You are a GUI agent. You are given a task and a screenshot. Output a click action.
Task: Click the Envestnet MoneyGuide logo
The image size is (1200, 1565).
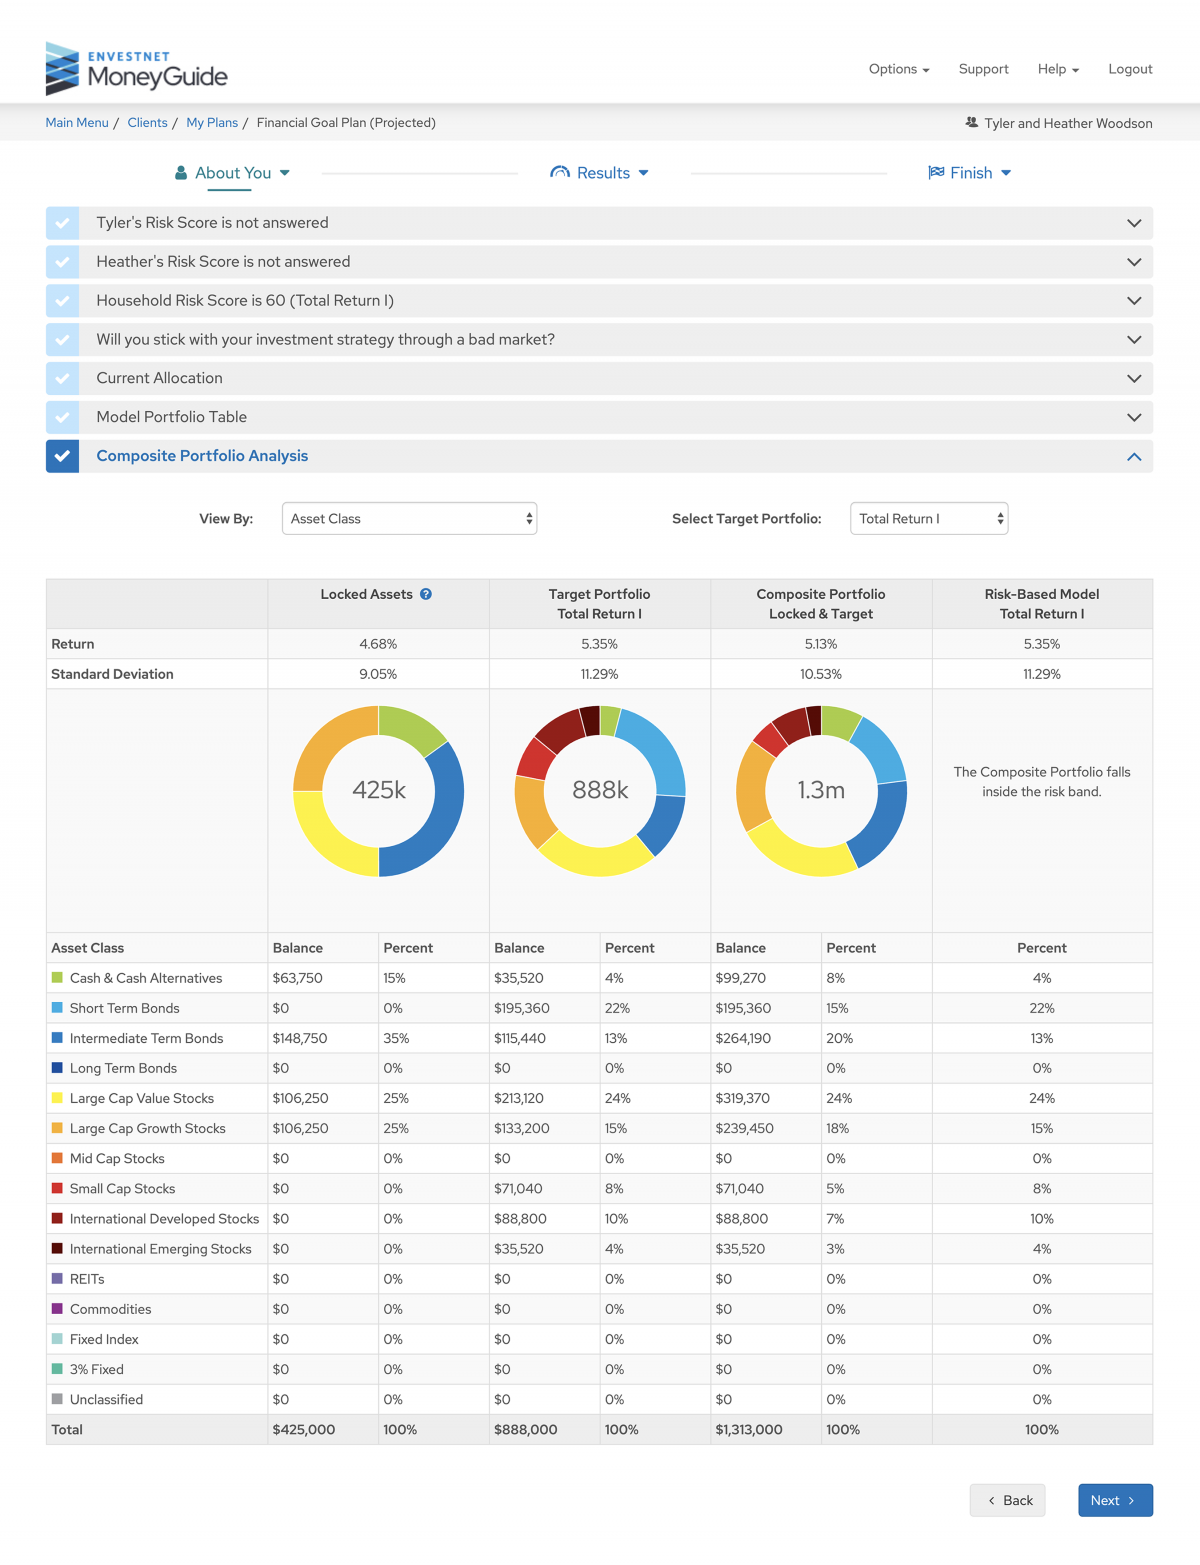(137, 69)
